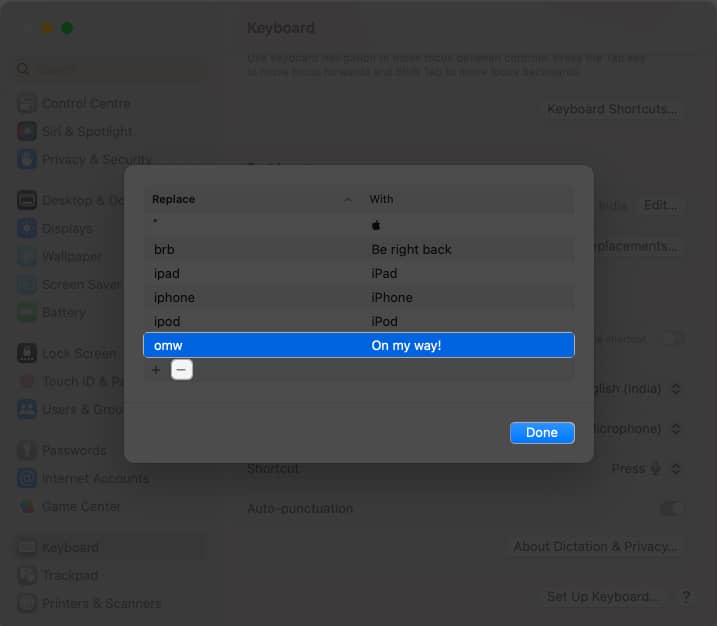This screenshot has width=717, height=626.
Task: Toggle the Auto-punctuation switch
Action: (x=671, y=508)
